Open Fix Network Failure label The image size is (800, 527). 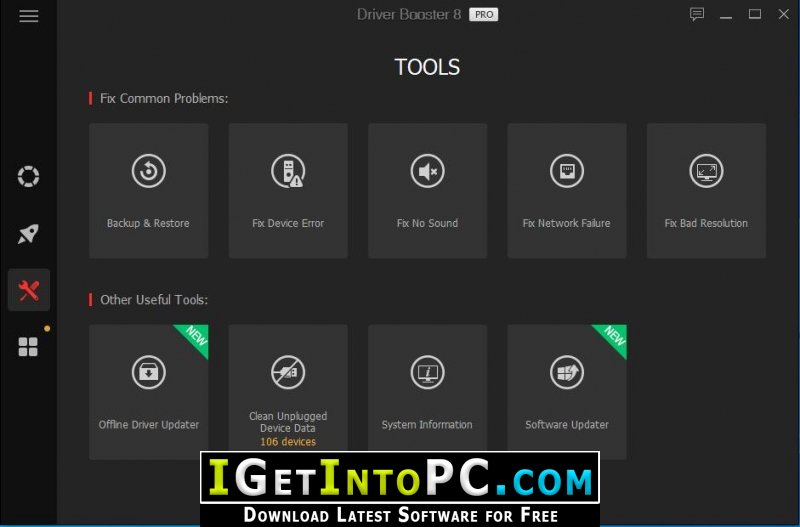click(566, 223)
